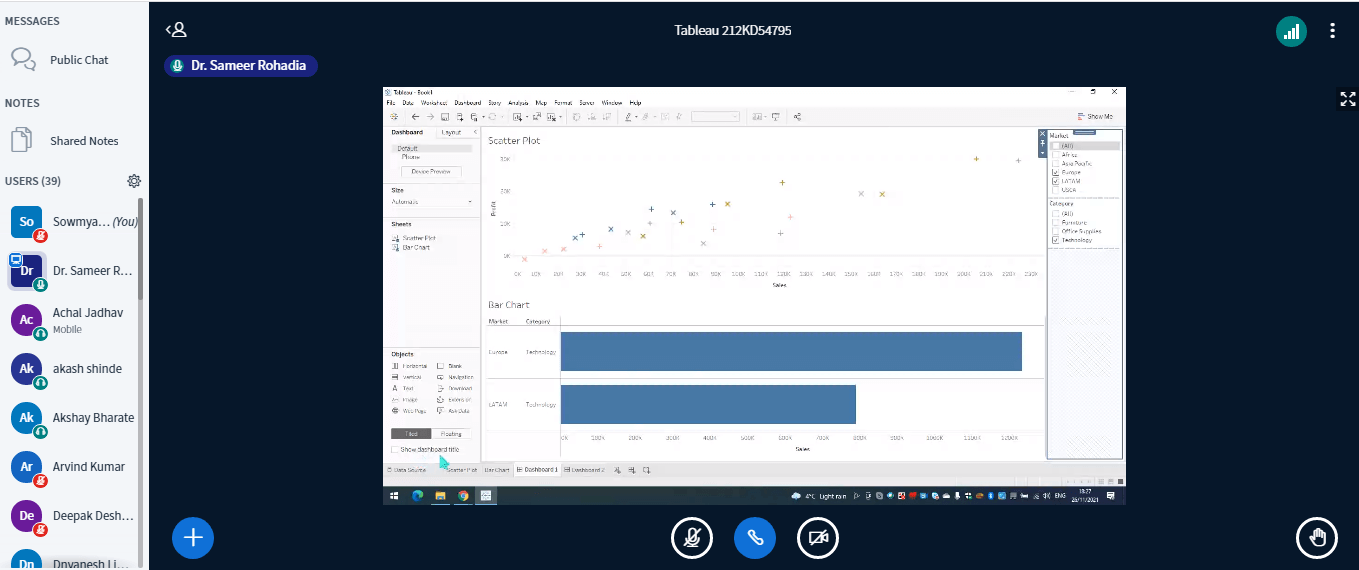Select user Akshay Bharate in the list
The image size is (1359, 570).
click(x=74, y=418)
